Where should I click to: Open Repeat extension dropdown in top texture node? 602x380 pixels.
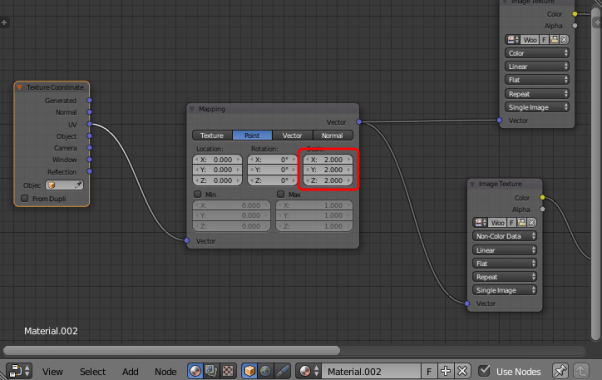(537, 94)
